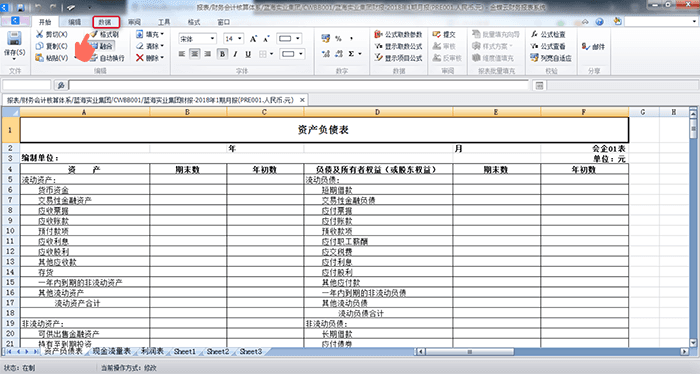Image resolution: width=700 pixels, height=374 pixels.
Task: Open the top-right search combo box arrow
Action: [x=694, y=21]
